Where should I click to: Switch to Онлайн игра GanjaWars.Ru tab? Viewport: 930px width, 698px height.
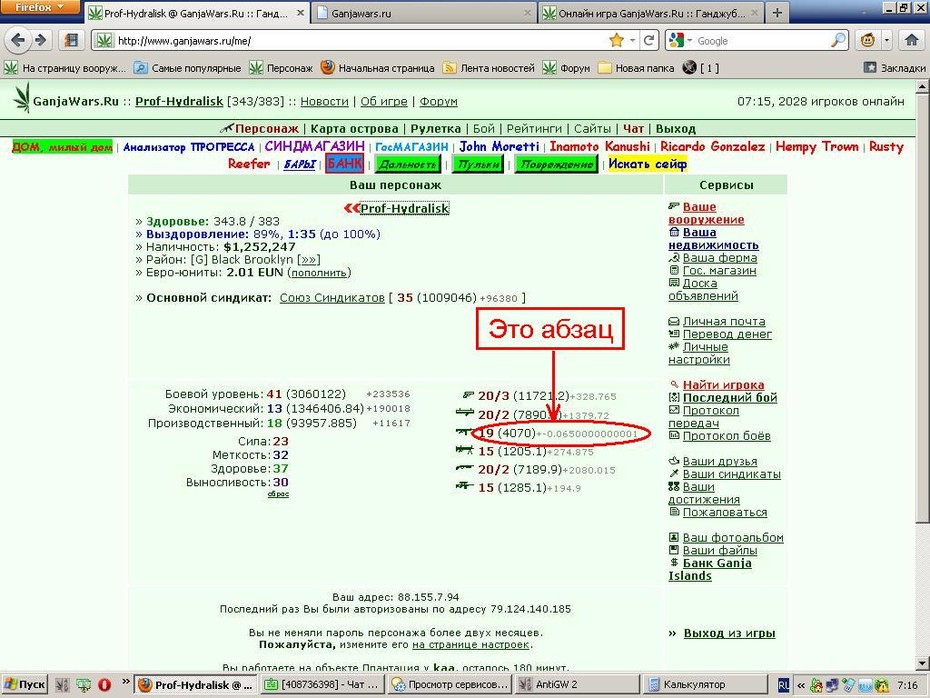click(651, 13)
